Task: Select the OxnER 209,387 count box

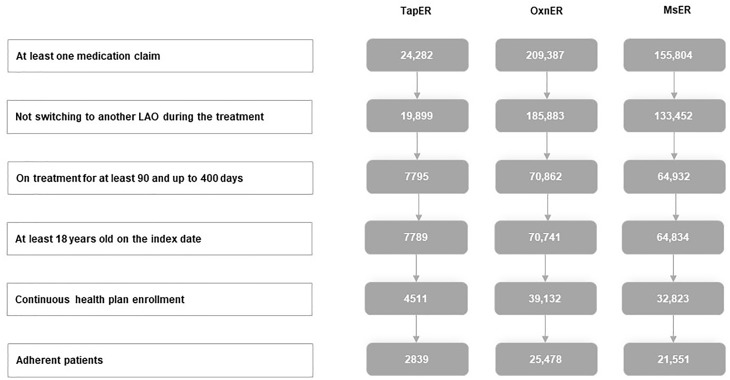Action: tap(546, 55)
